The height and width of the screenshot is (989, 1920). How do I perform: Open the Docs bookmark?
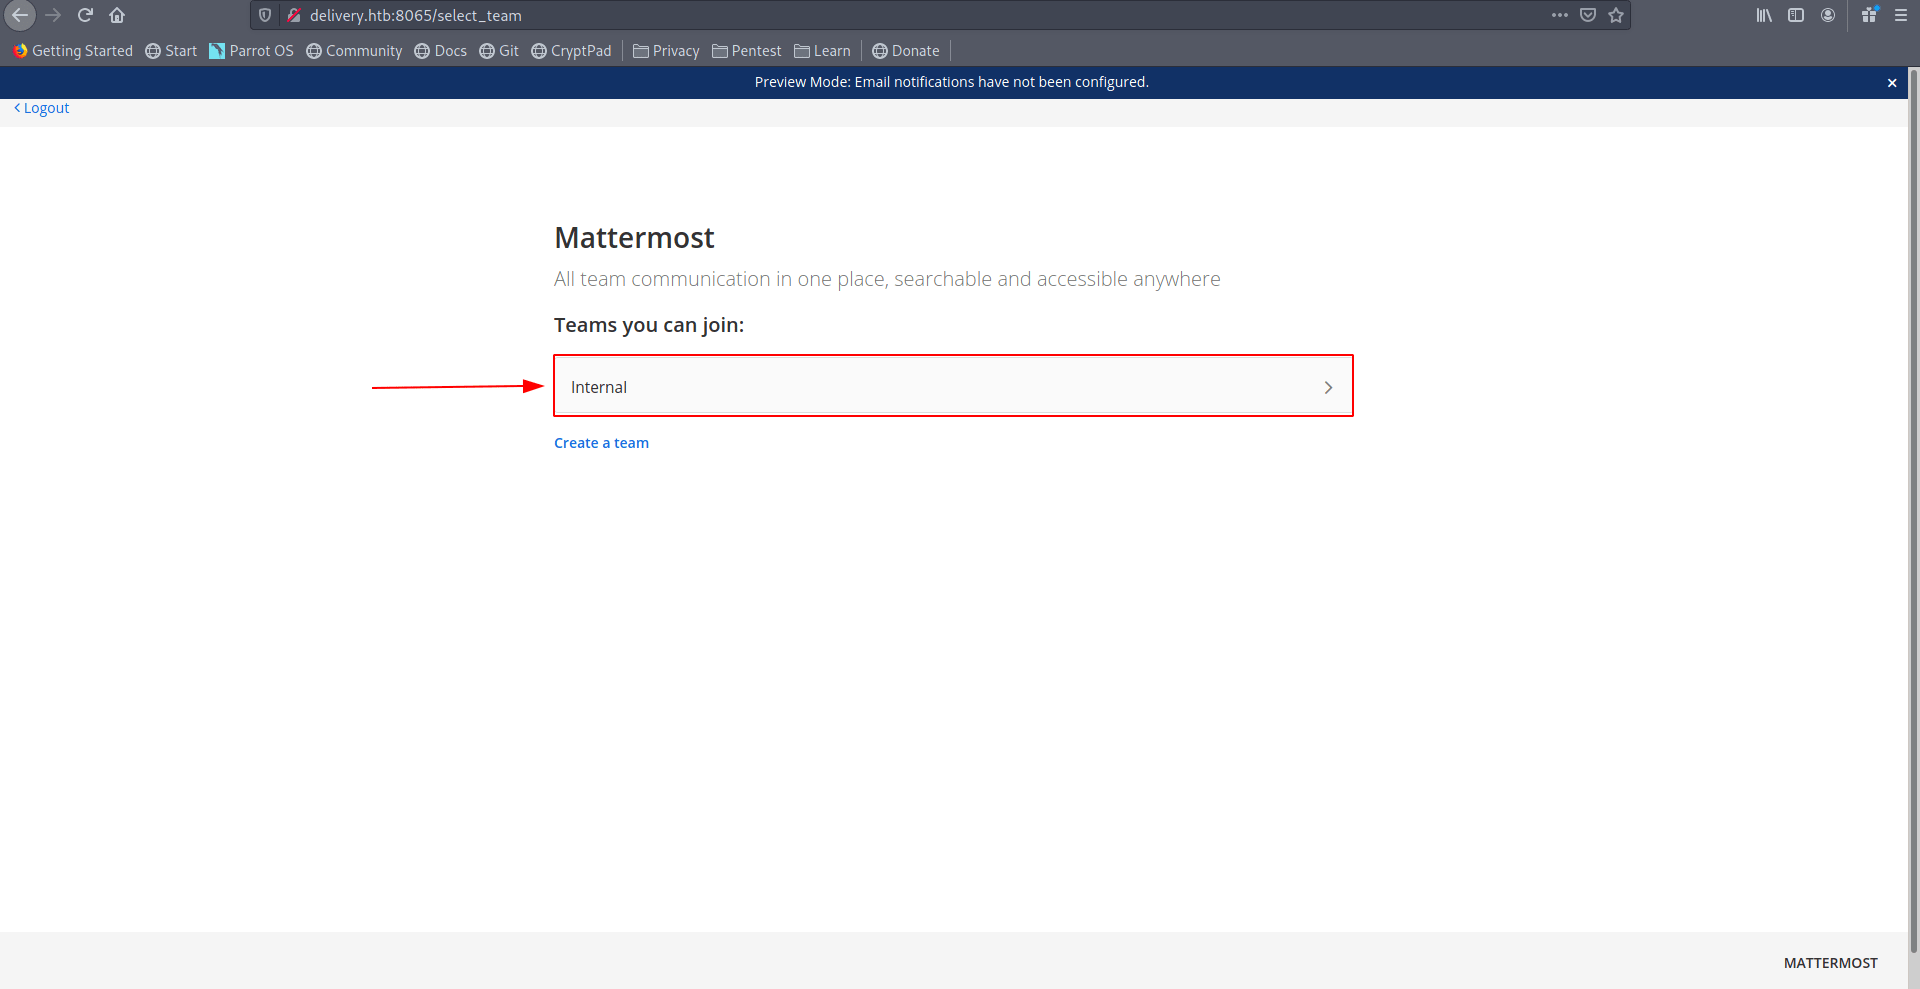pyautogui.click(x=440, y=51)
